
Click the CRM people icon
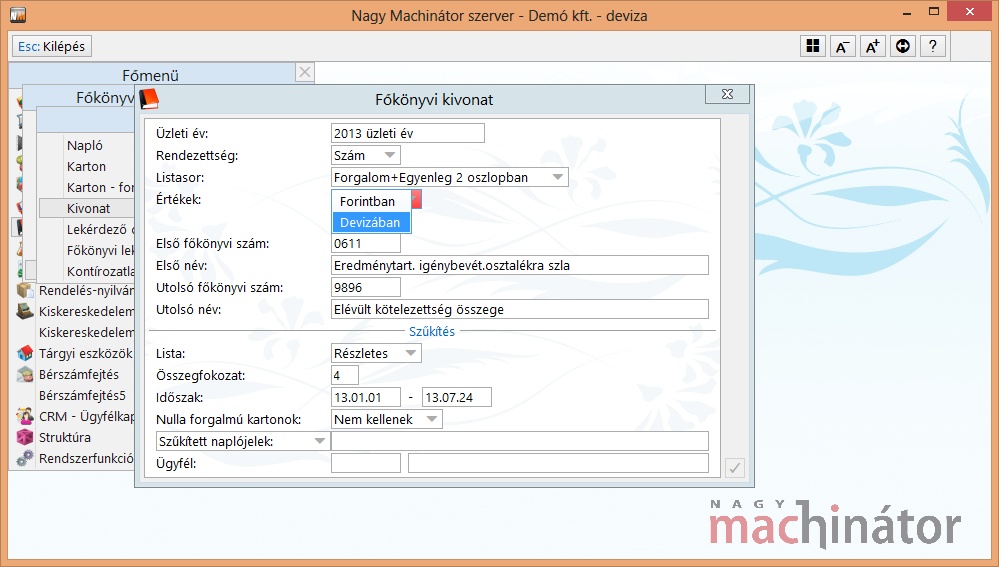pyautogui.click(x=25, y=416)
